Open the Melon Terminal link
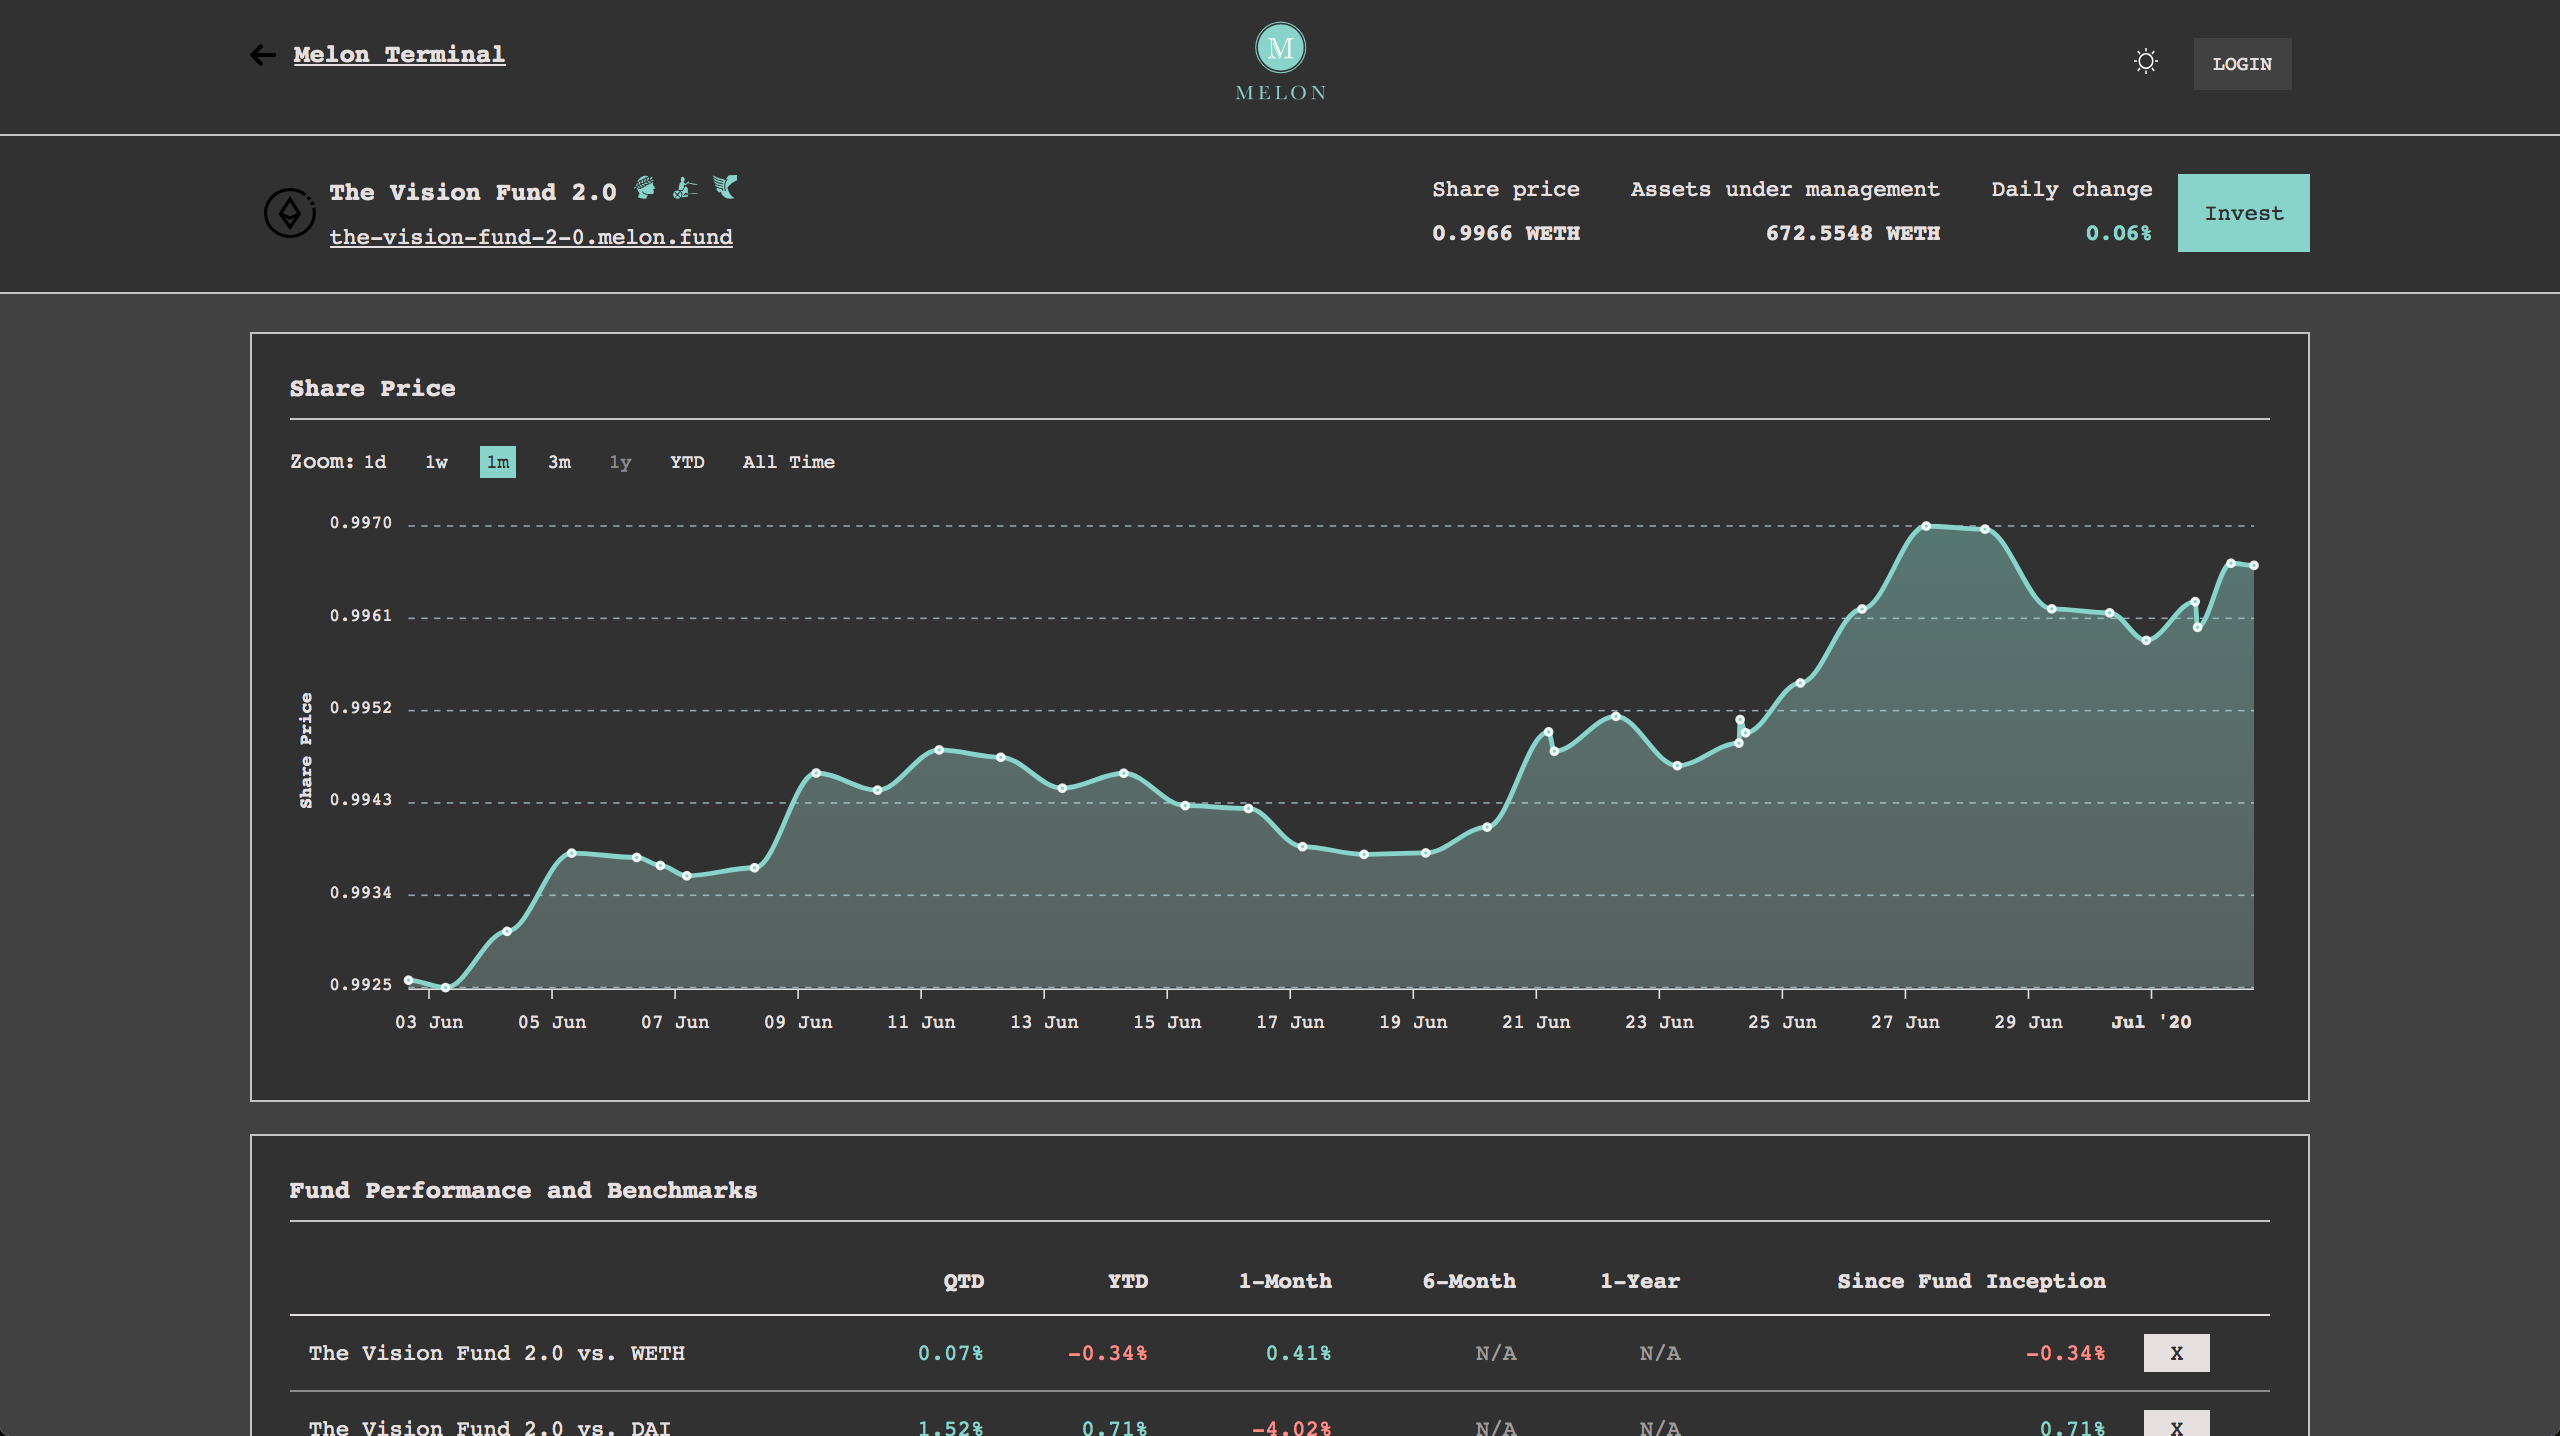2560x1436 pixels. [x=399, y=55]
